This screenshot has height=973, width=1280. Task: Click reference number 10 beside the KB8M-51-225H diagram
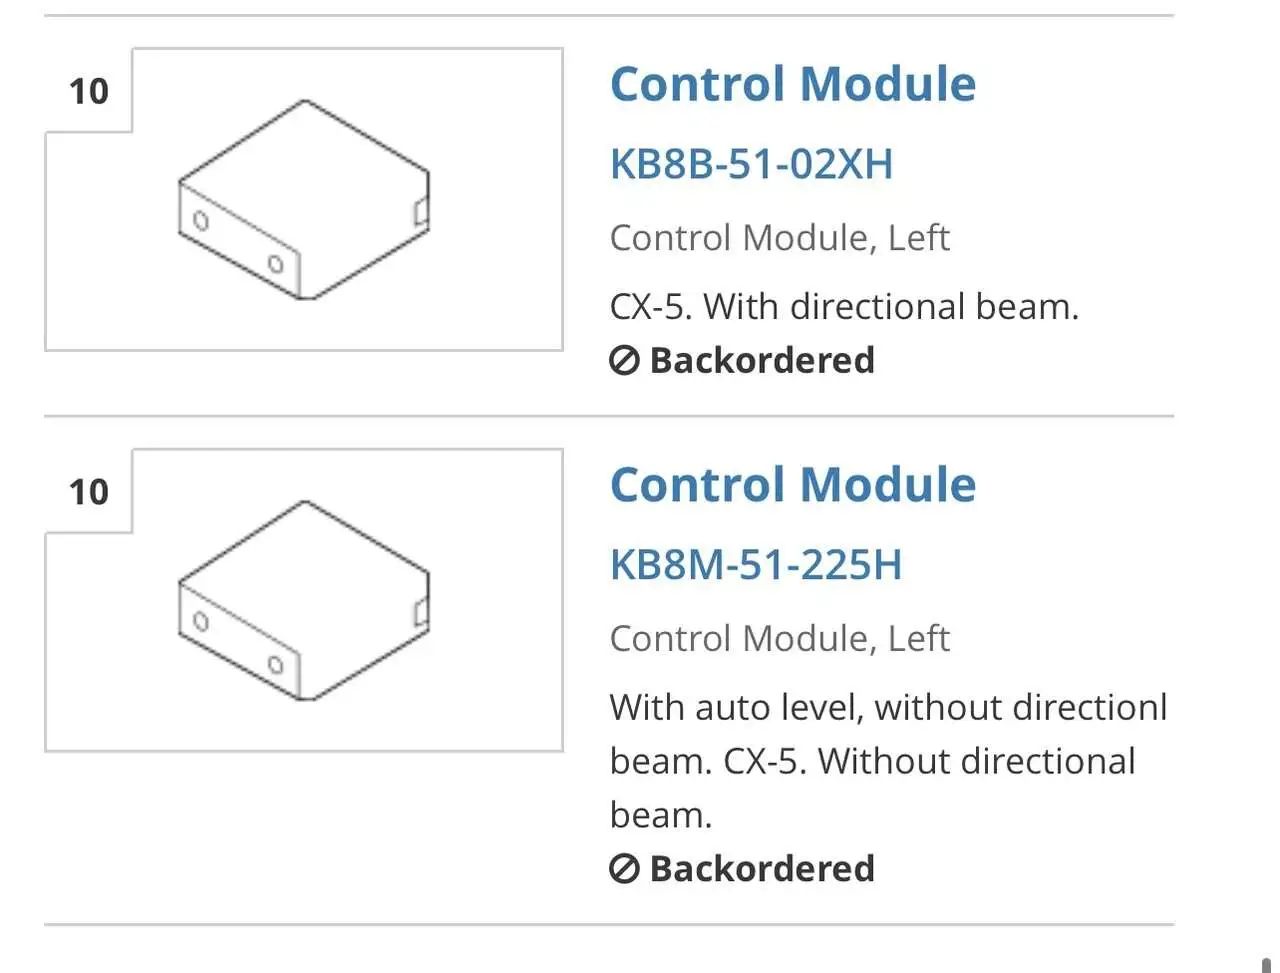pos(88,492)
